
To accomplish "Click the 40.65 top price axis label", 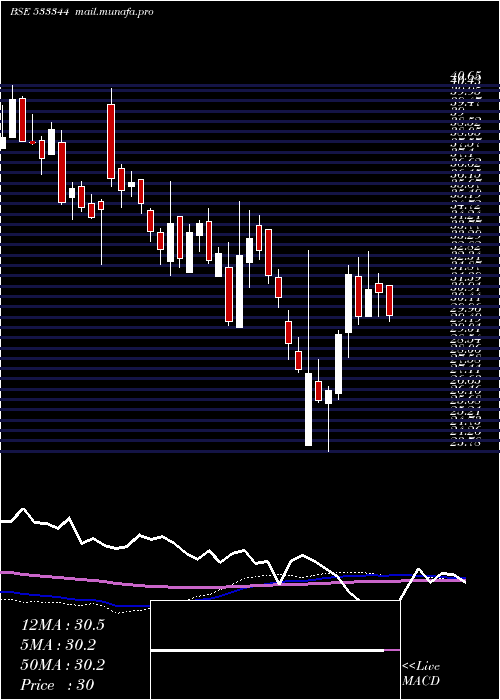I will coord(465,78).
